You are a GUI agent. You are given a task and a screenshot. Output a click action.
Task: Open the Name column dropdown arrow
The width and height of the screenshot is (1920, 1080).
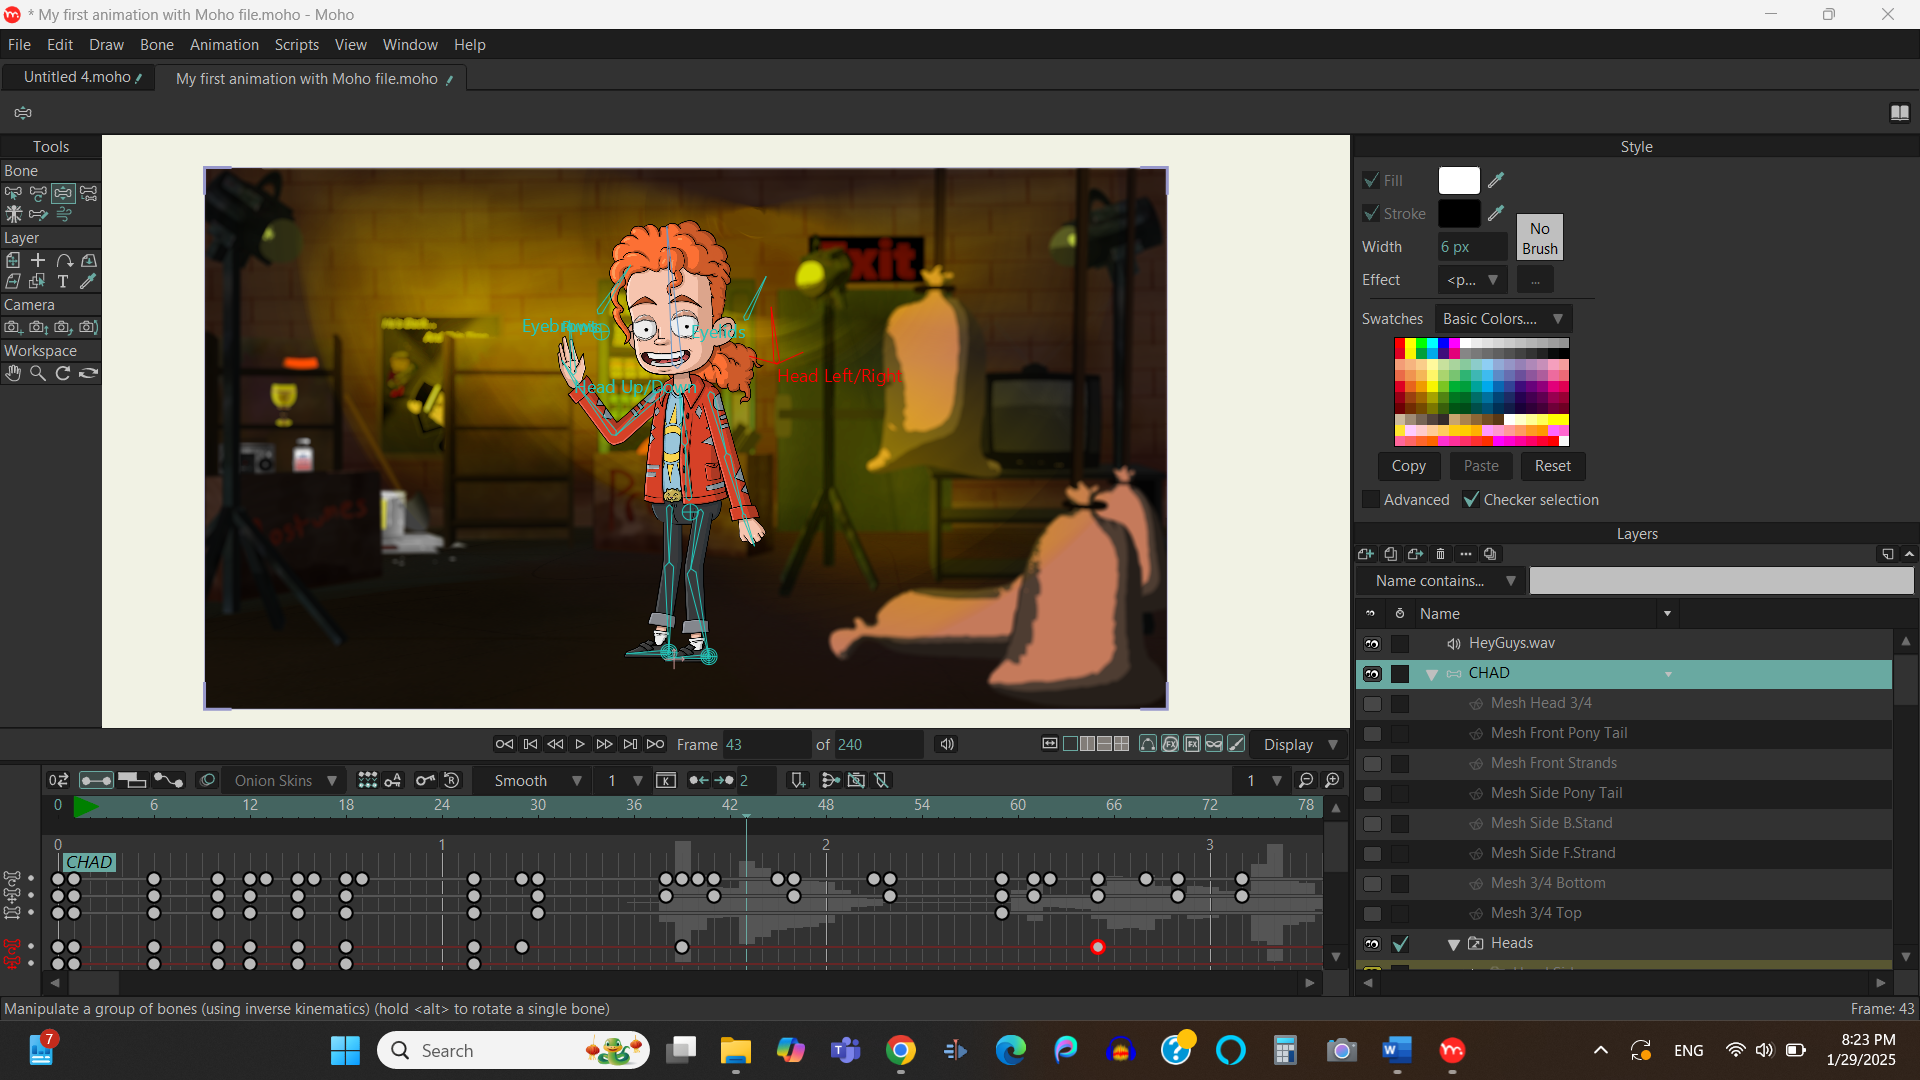(1667, 614)
